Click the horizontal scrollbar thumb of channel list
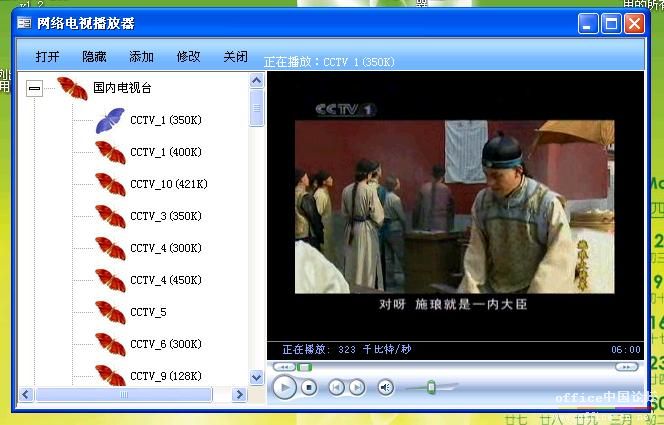Viewport: 664px width, 425px height. 124,395
